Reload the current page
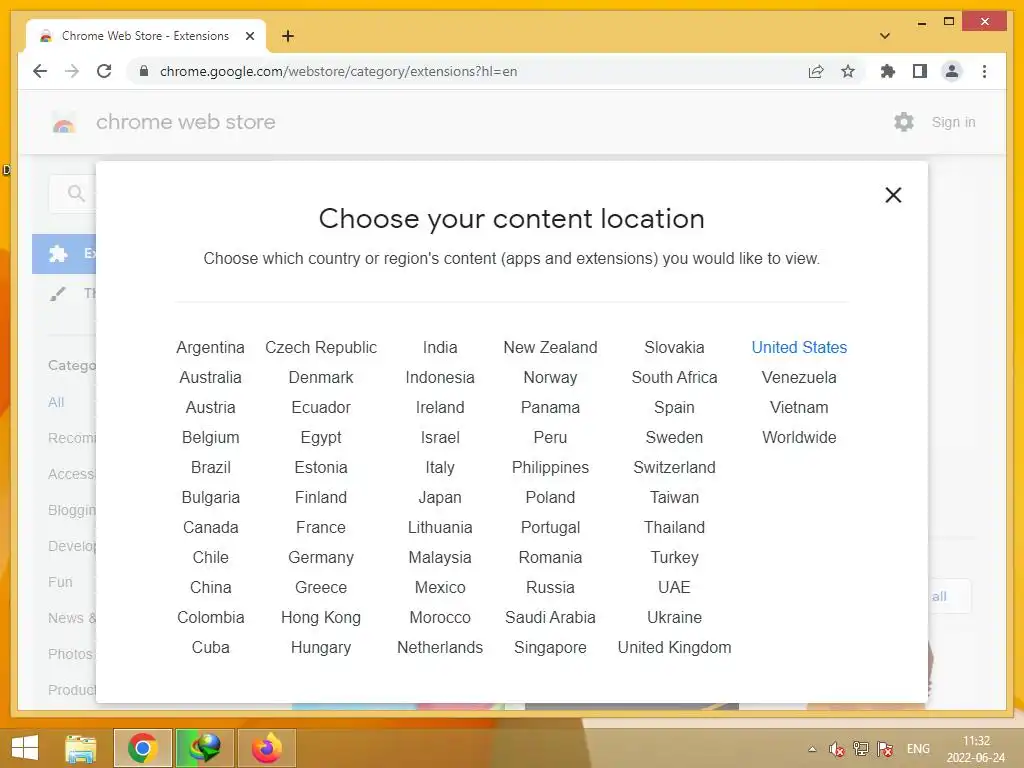This screenshot has height=768, width=1024. pos(104,71)
